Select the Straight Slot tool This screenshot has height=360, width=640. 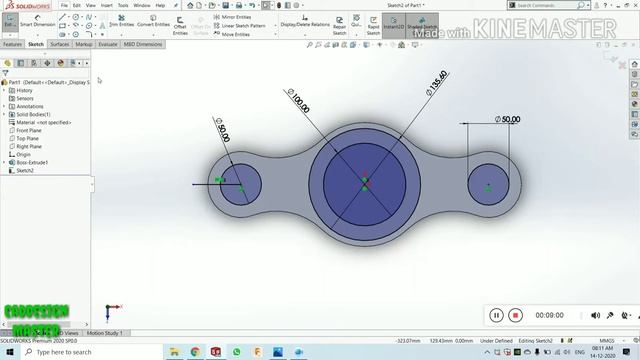coord(62,35)
